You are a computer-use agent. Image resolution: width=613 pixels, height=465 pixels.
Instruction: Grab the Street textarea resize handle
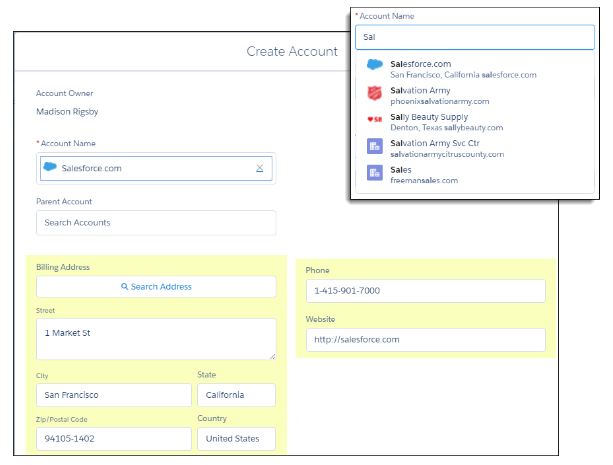(272, 356)
